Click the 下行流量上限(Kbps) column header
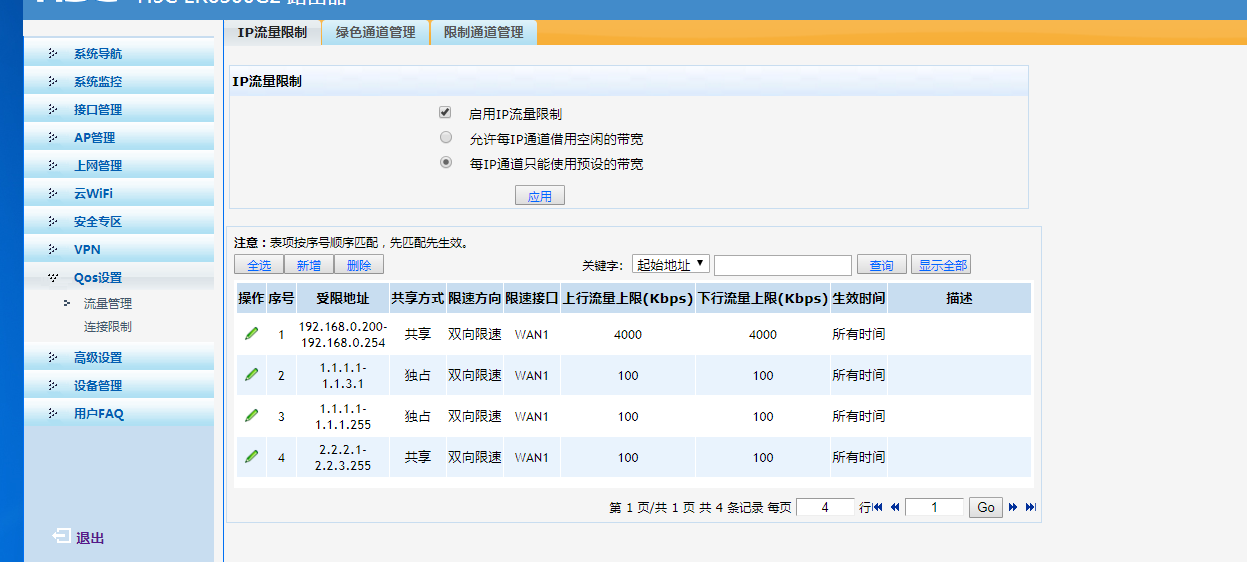Screen dimensions: 1247x562 (x=763, y=298)
